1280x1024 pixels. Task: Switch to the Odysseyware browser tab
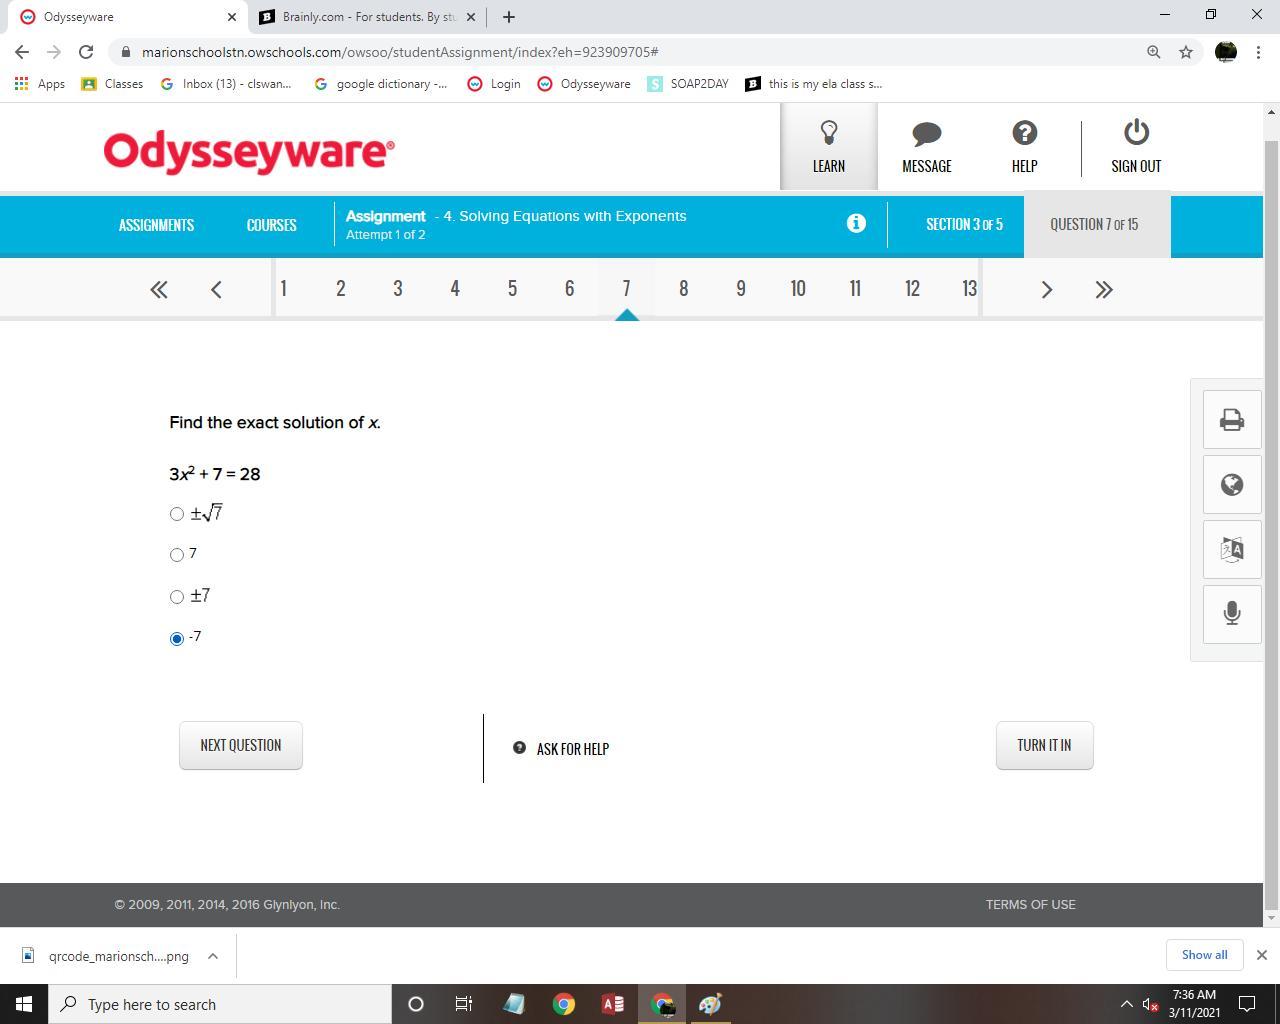point(130,17)
